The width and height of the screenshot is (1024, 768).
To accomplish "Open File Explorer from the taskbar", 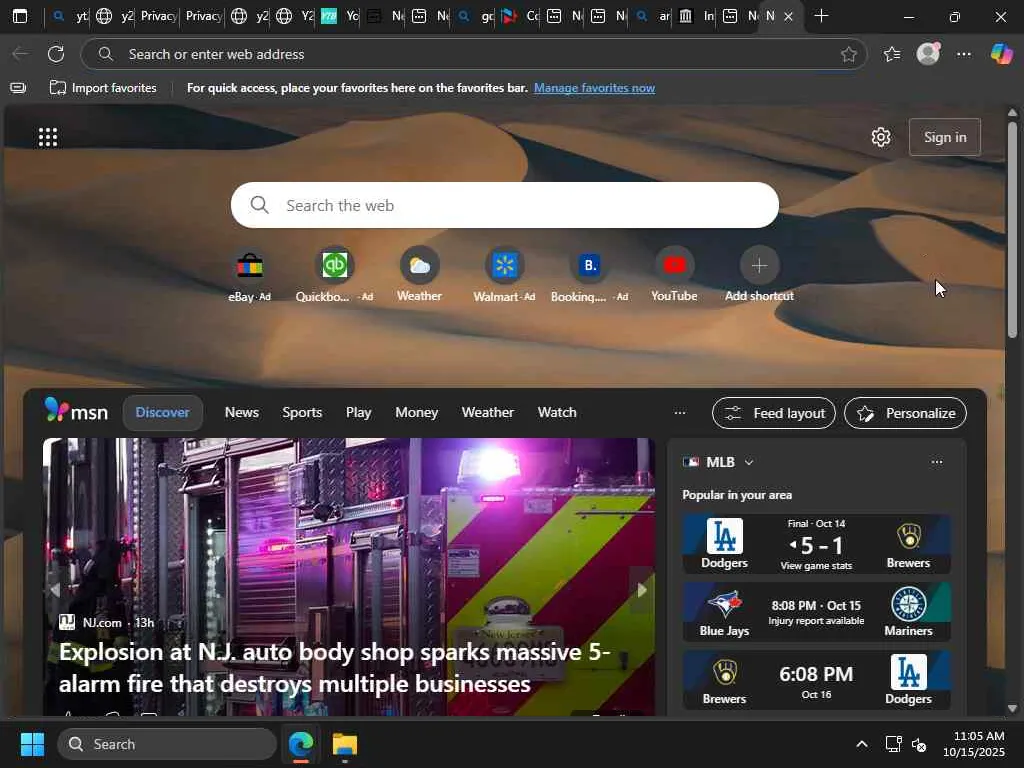I will pos(345,744).
